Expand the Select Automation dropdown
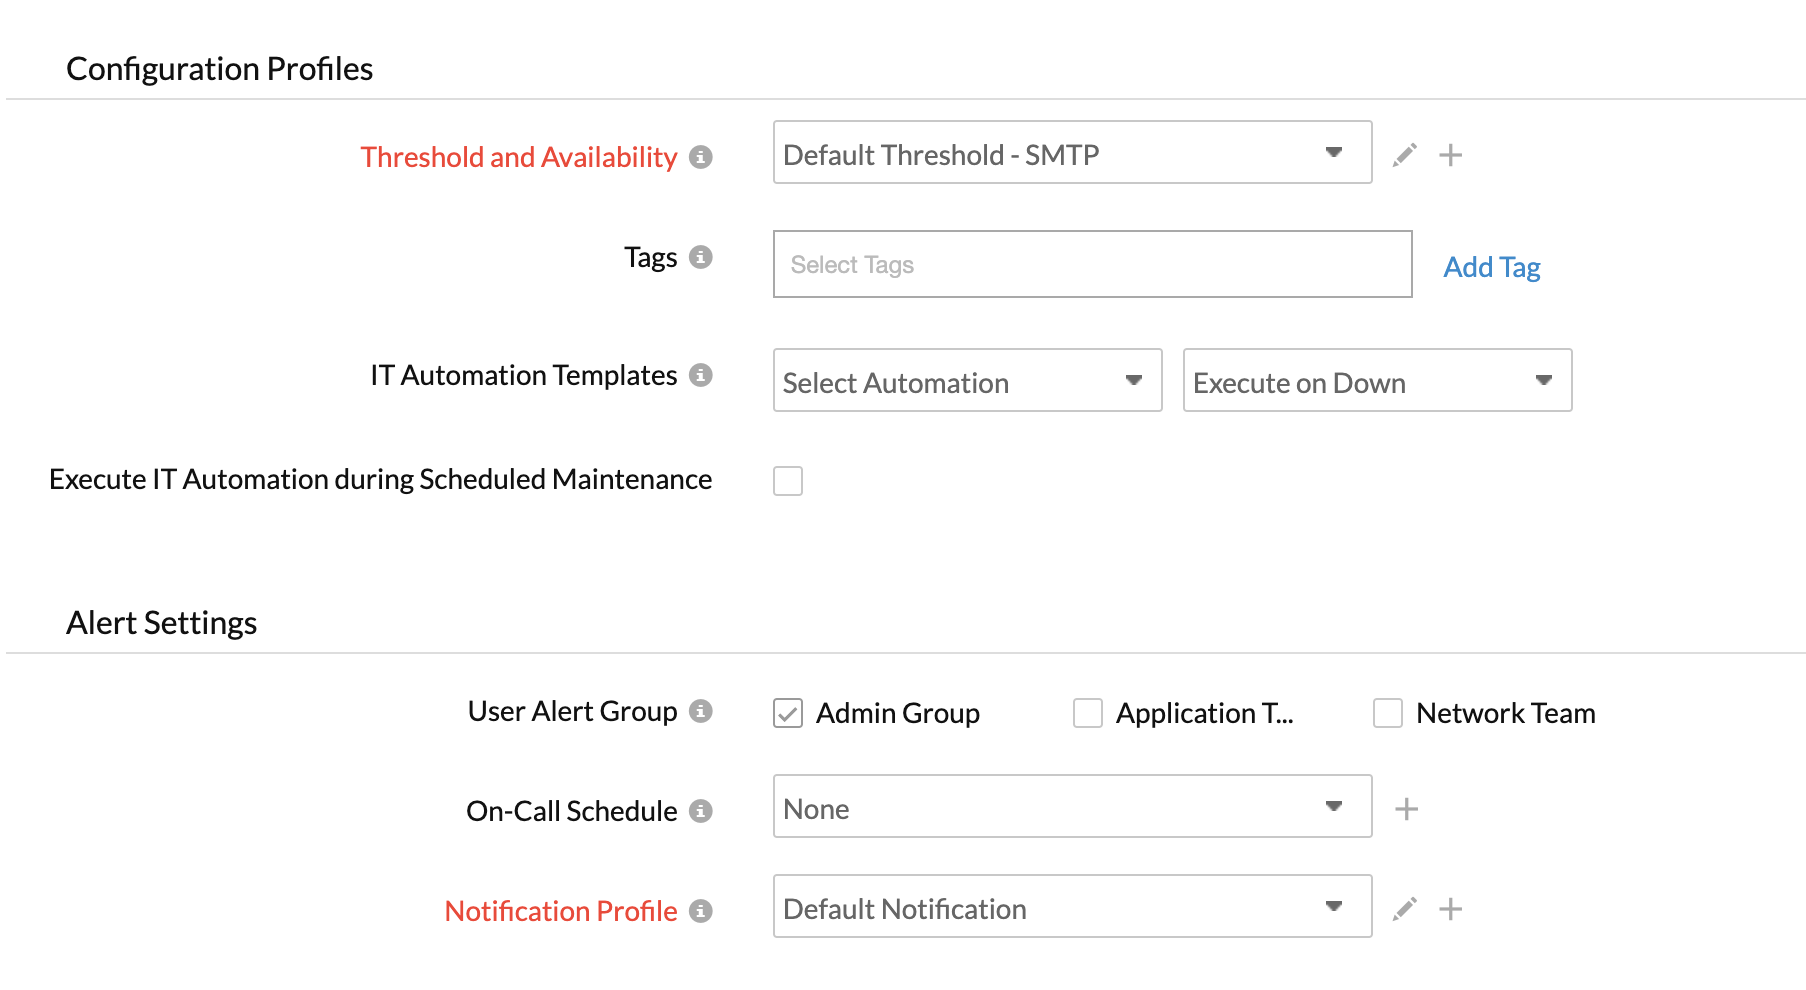The image size is (1806, 990). point(967,381)
